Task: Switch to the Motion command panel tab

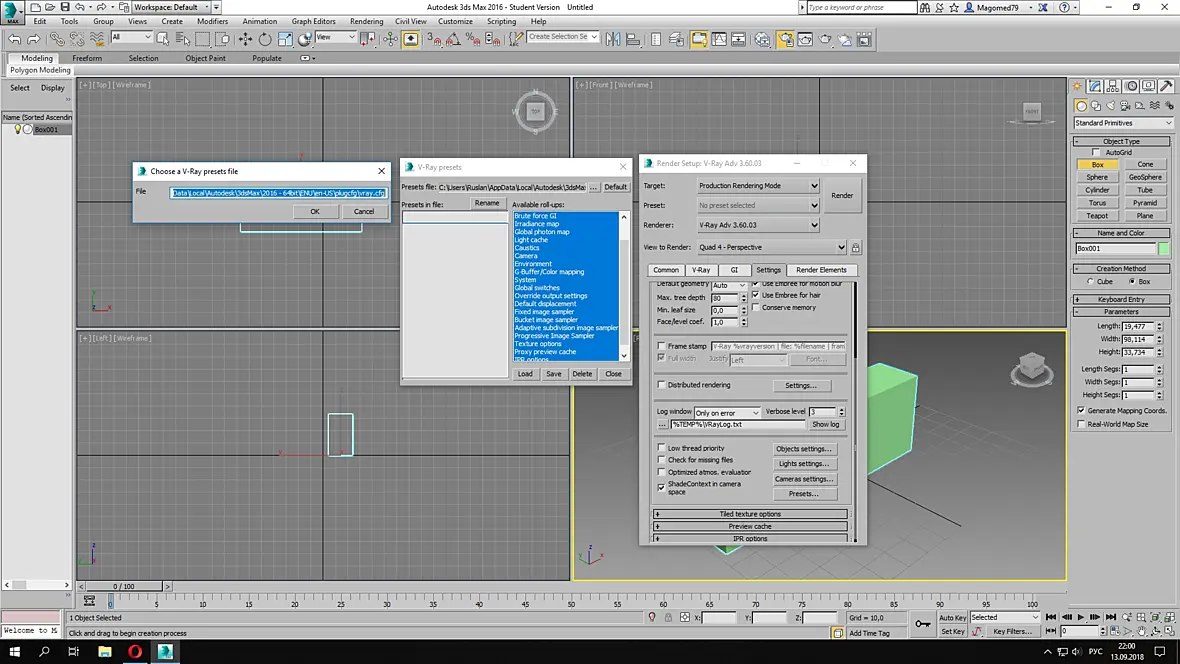Action: click(x=1131, y=87)
